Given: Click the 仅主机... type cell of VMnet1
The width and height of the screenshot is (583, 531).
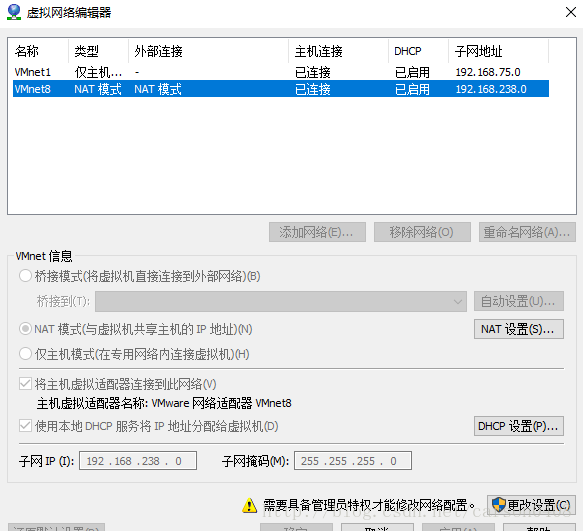Looking at the screenshot, I should pyautogui.click(x=98, y=72).
